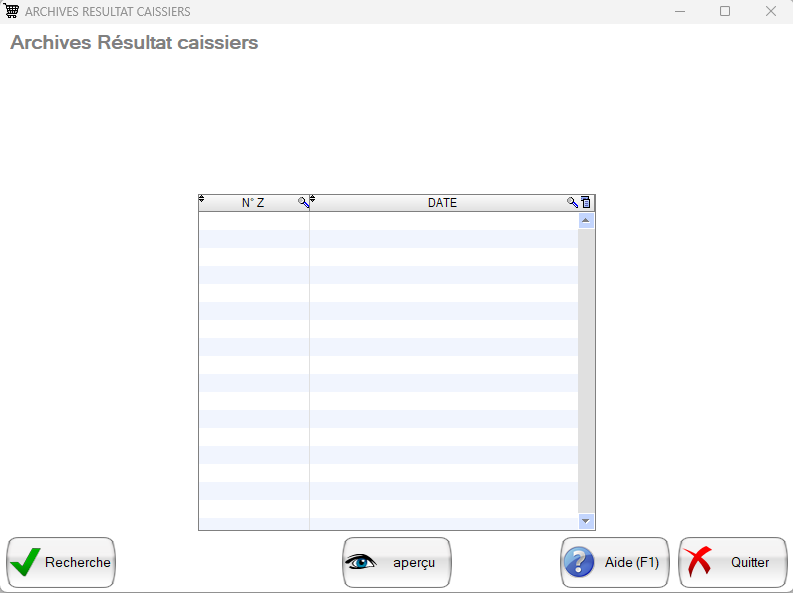Click the table scrollbar down arrow
The width and height of the screenshot is (793, 593).
586,521
